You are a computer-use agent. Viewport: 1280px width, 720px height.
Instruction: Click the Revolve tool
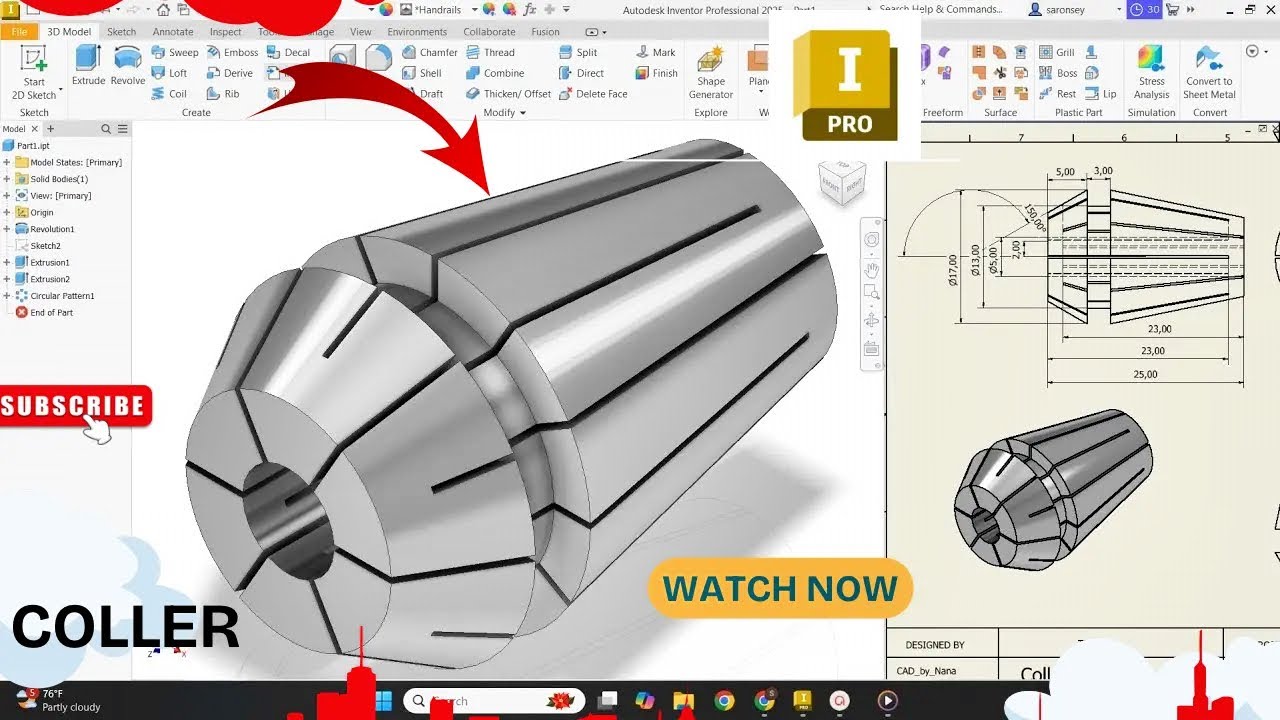tap(128, 65)
